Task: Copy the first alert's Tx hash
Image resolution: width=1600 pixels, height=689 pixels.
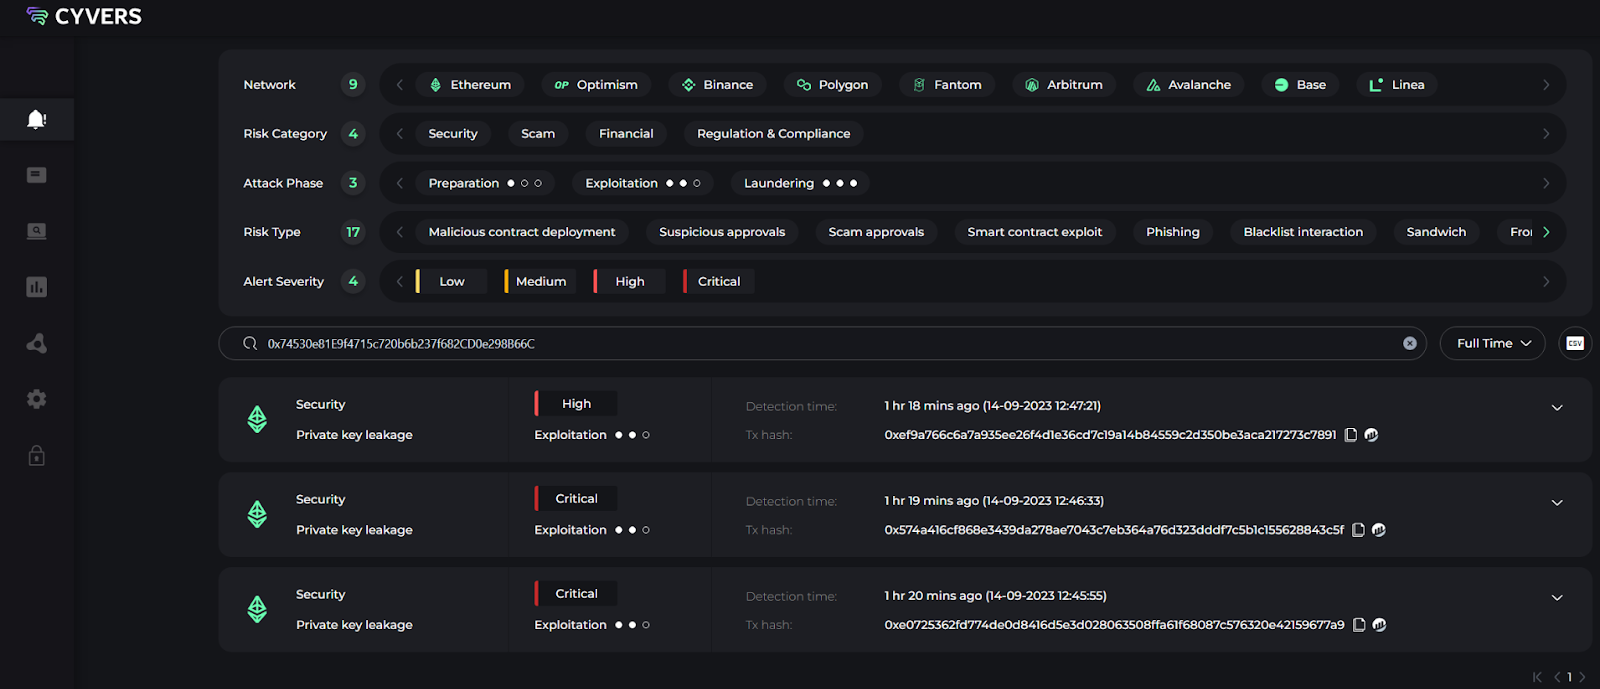Action: click(x=1351, y=435)
